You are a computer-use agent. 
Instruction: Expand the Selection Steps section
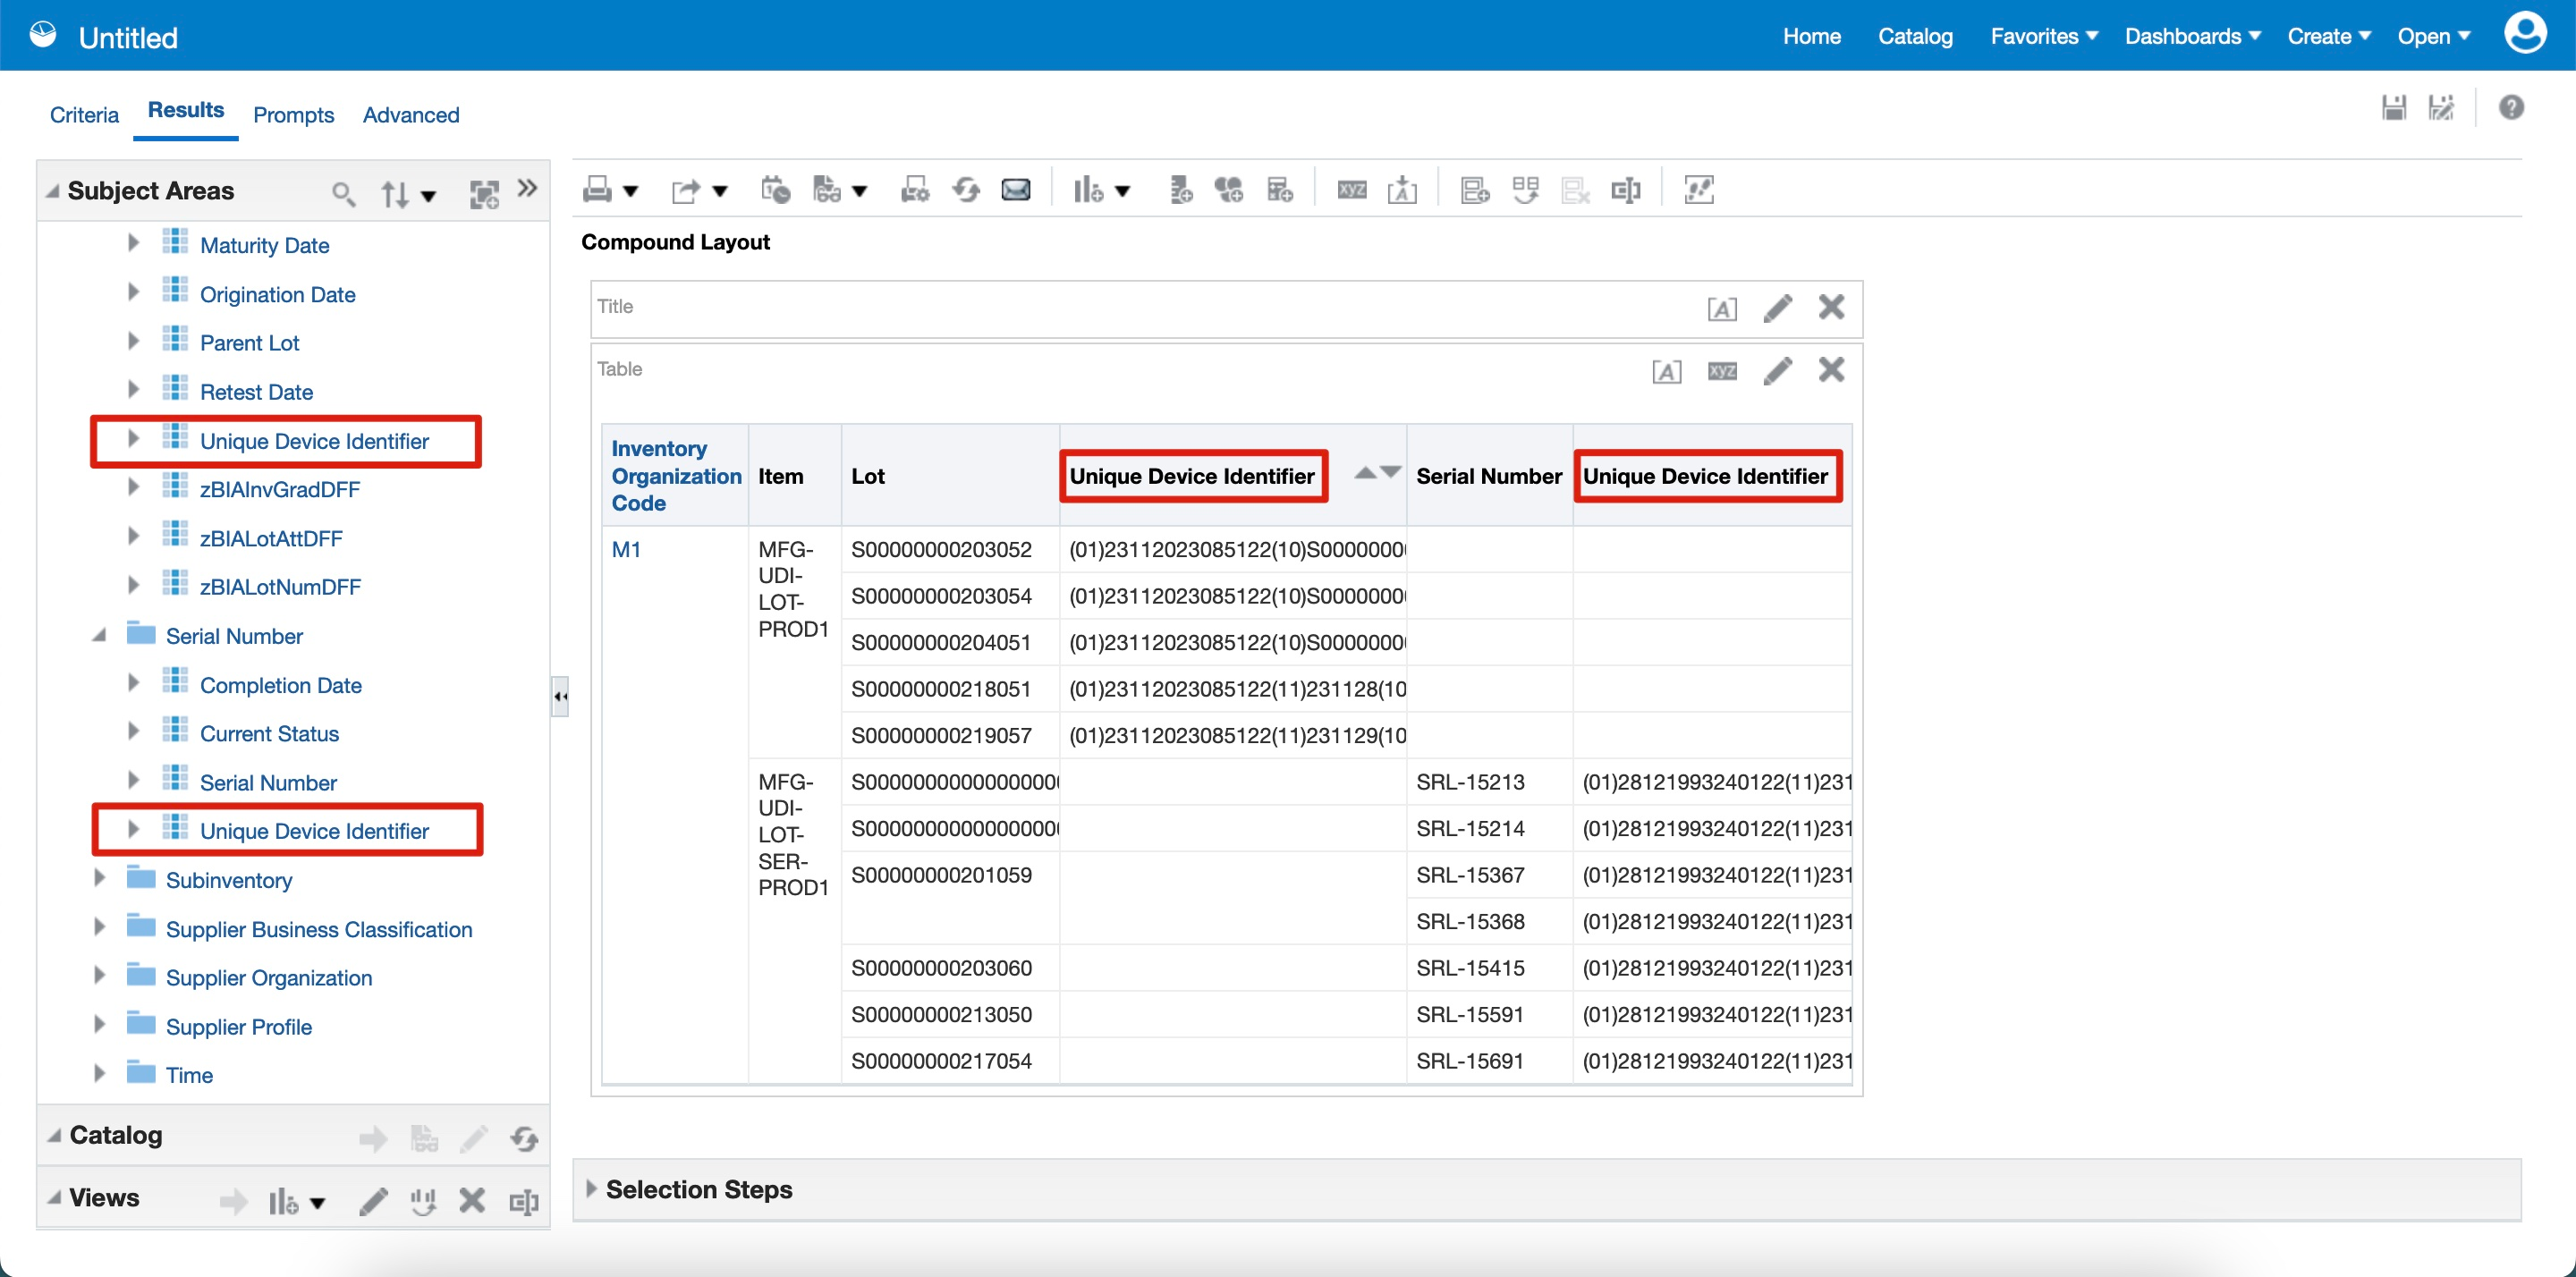click(x=591, y=1189)
